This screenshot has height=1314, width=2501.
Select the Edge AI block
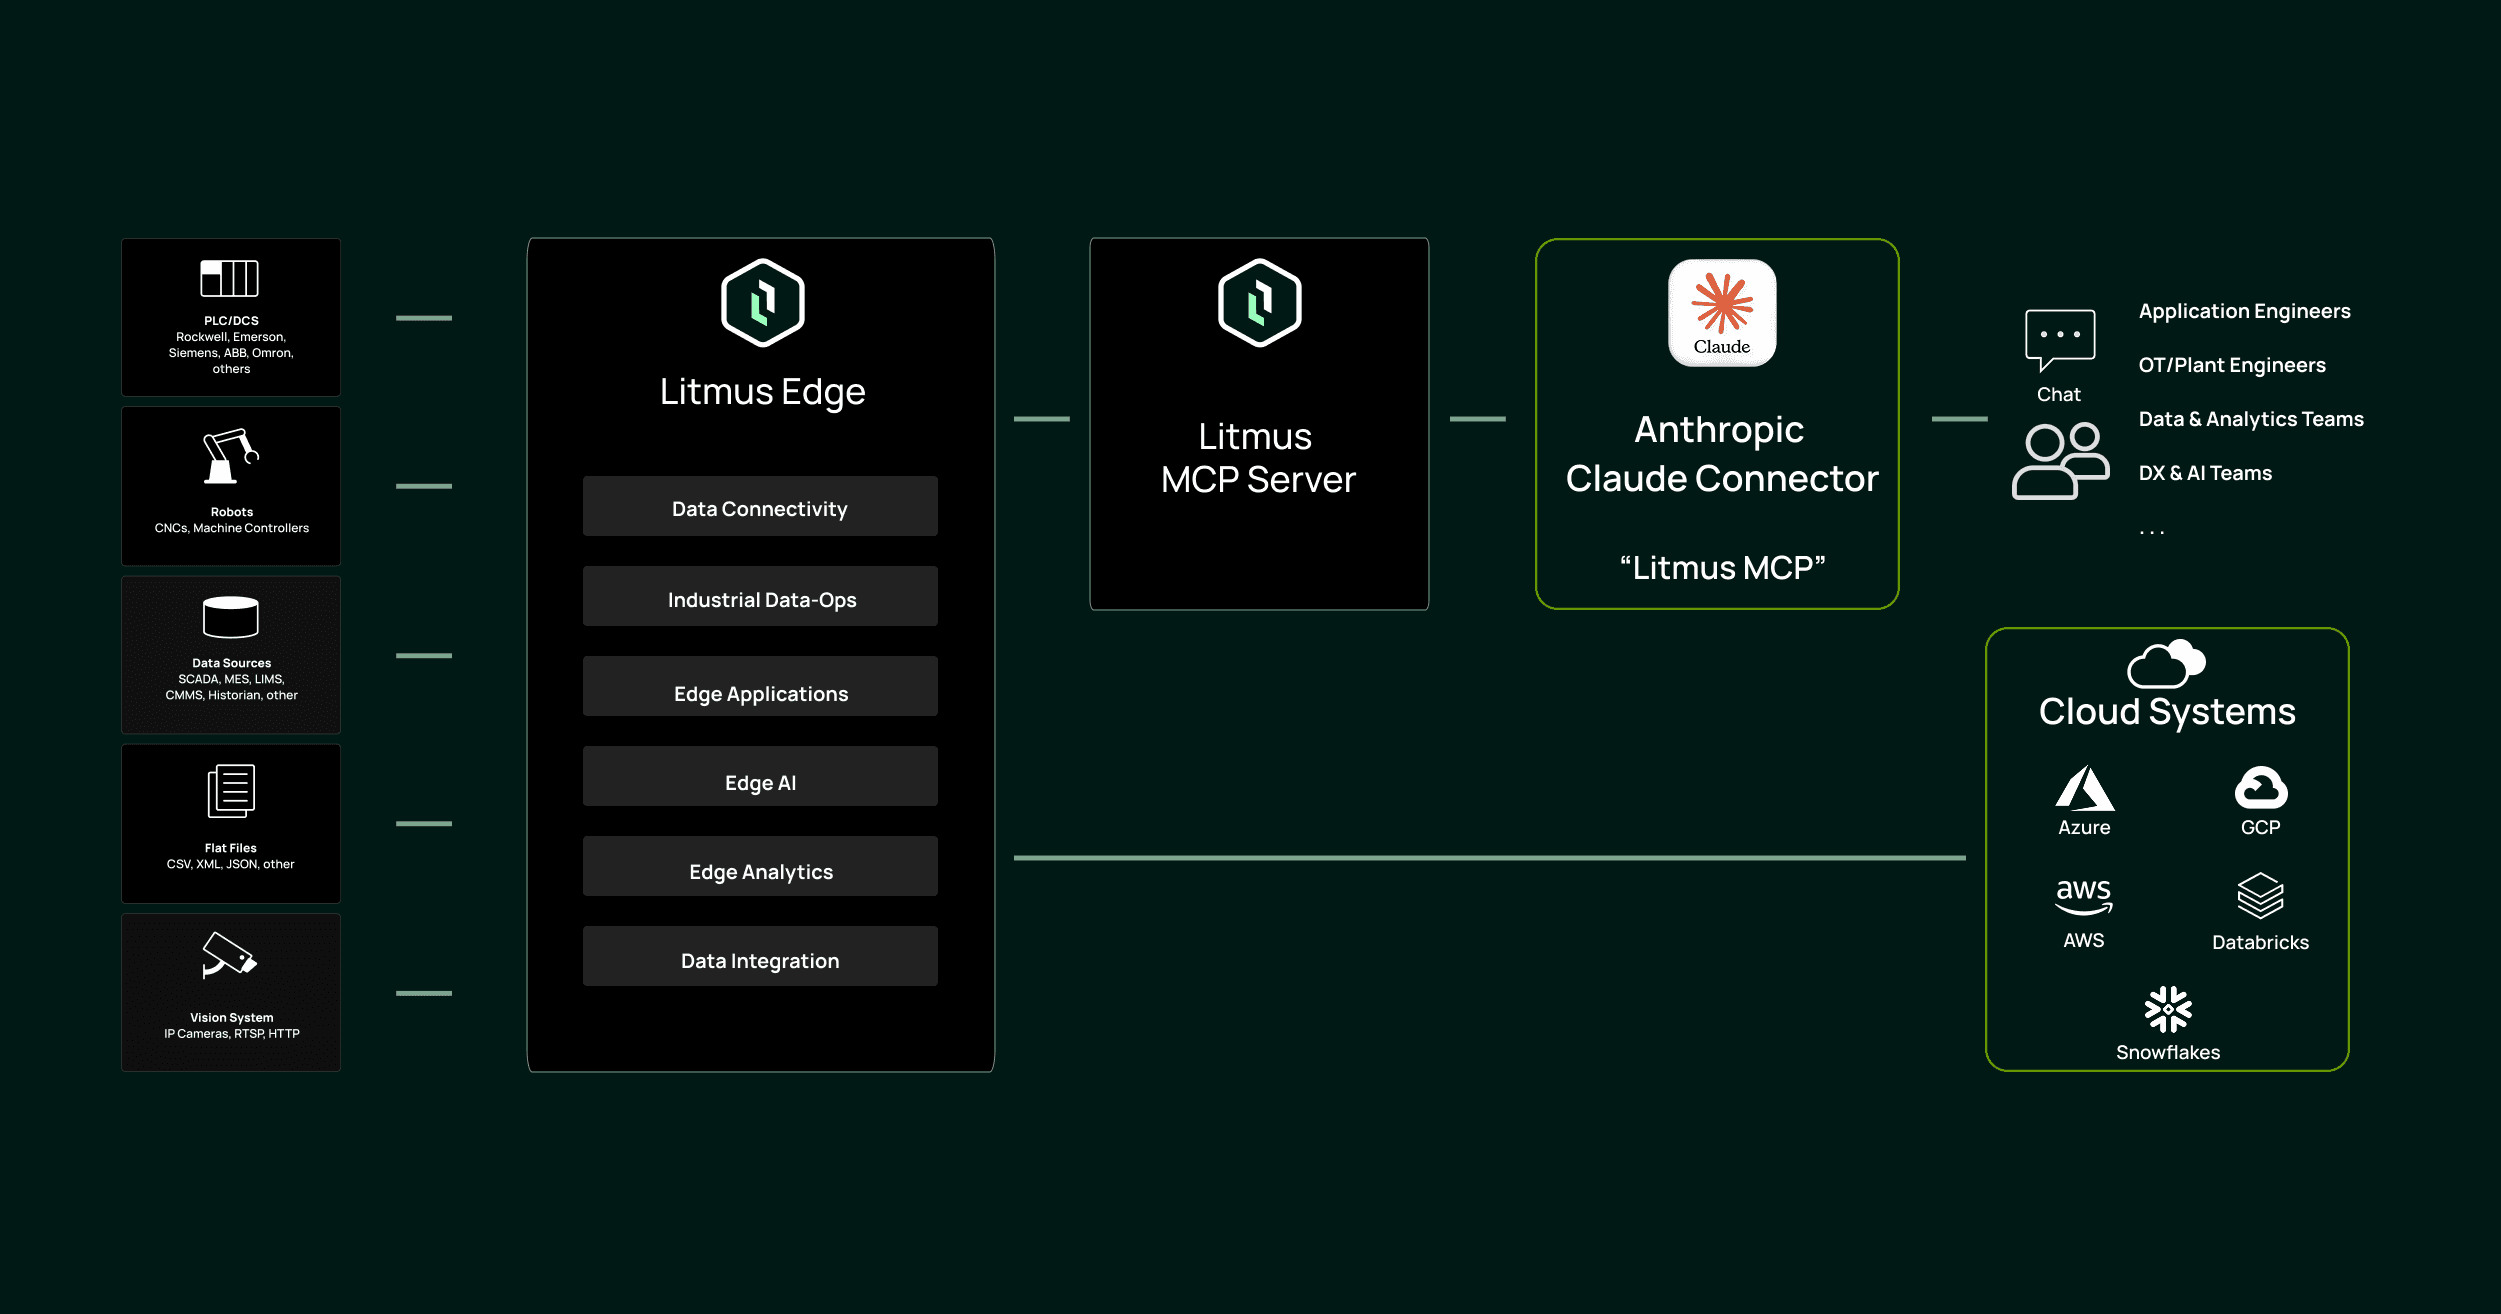point(760,776)
